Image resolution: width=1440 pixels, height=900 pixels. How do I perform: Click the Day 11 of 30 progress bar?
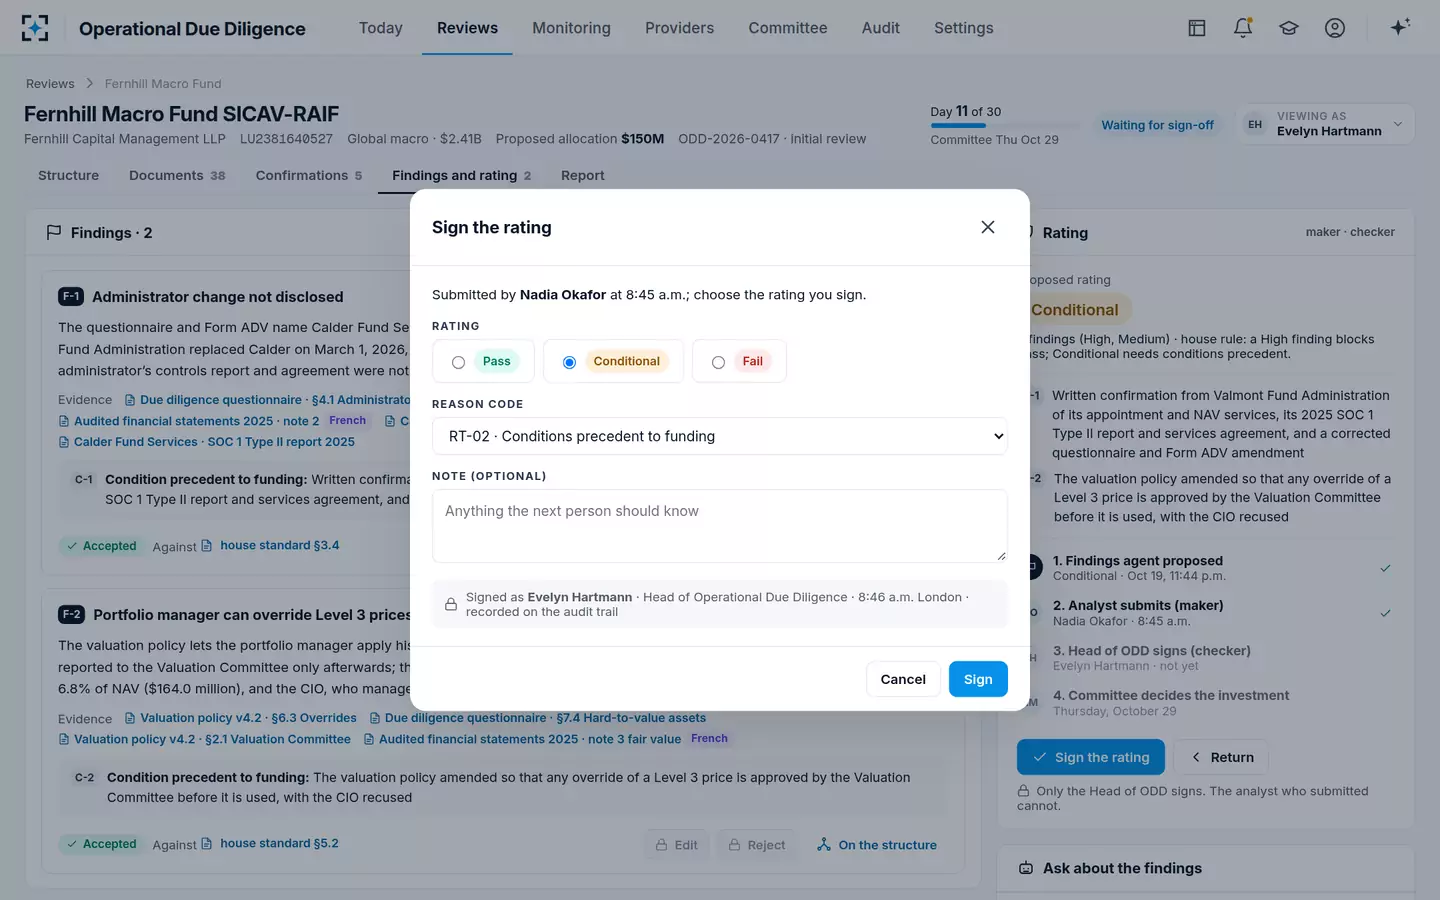(x=1005, y=125)
